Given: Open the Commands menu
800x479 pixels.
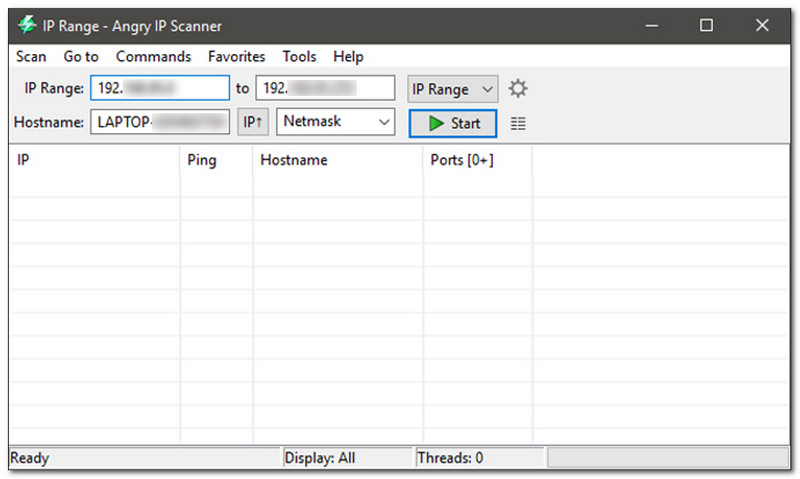Looking at the screenshot, I should coord(153,56).
